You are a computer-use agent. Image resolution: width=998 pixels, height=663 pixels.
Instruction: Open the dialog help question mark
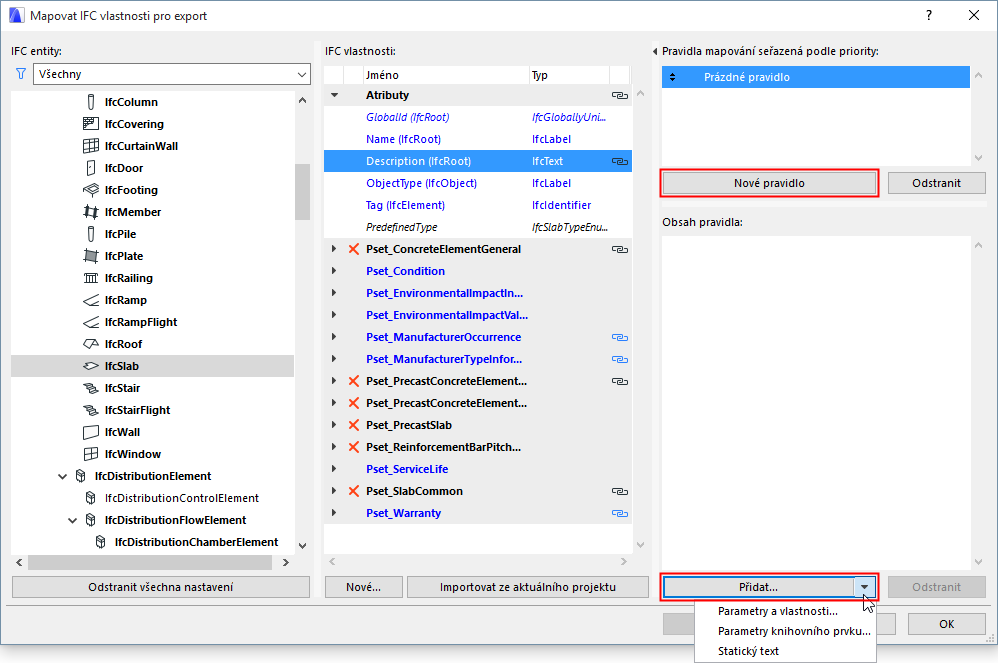point(929,15)
